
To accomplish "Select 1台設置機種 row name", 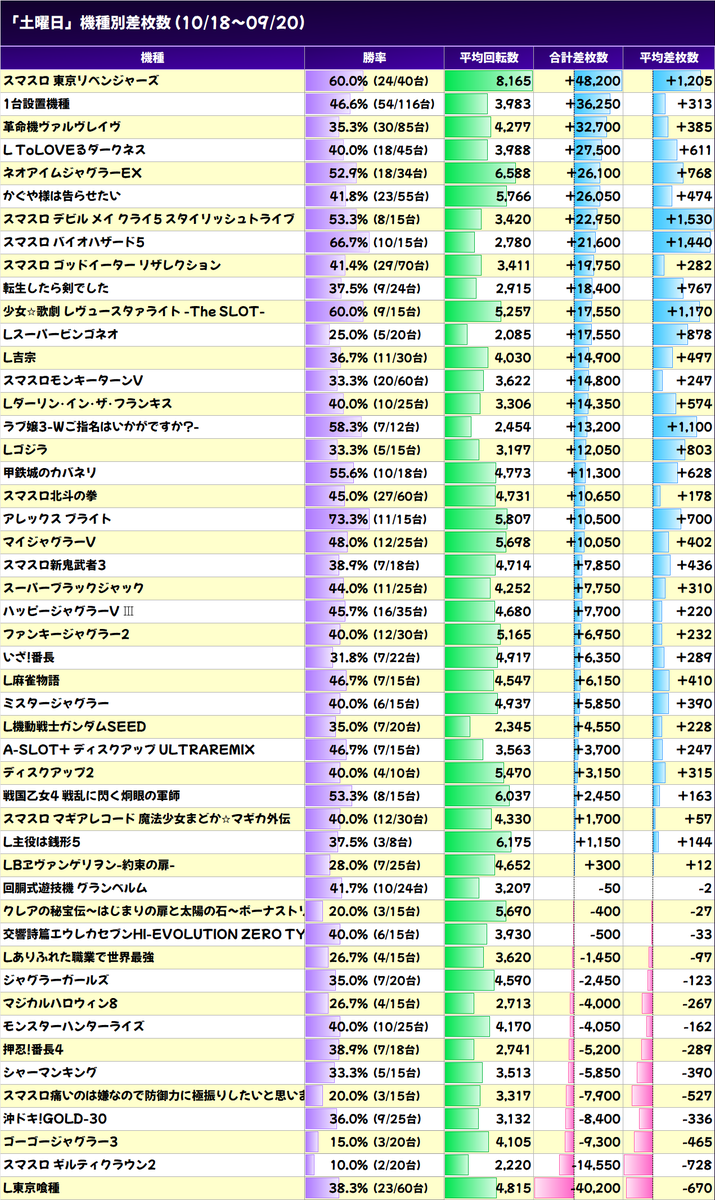I will pos(37,103).
